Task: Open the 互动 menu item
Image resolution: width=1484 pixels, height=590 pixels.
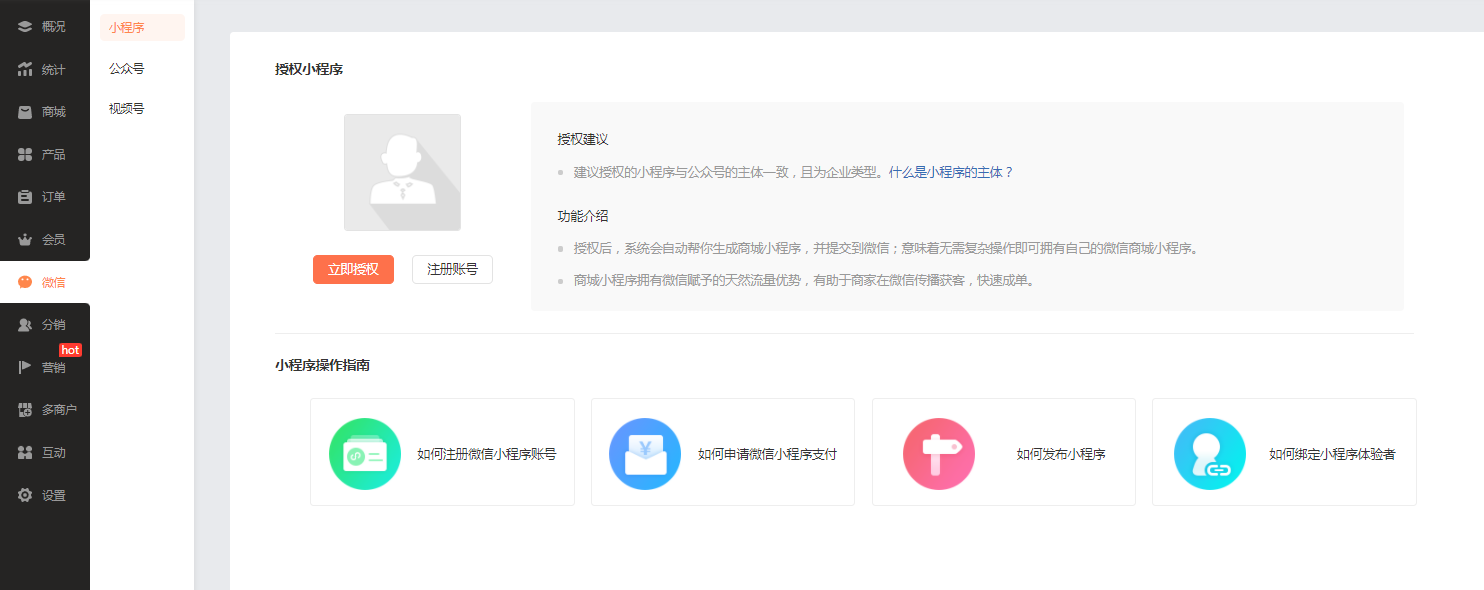Action: pyautogui.click(x=45, y=452)
